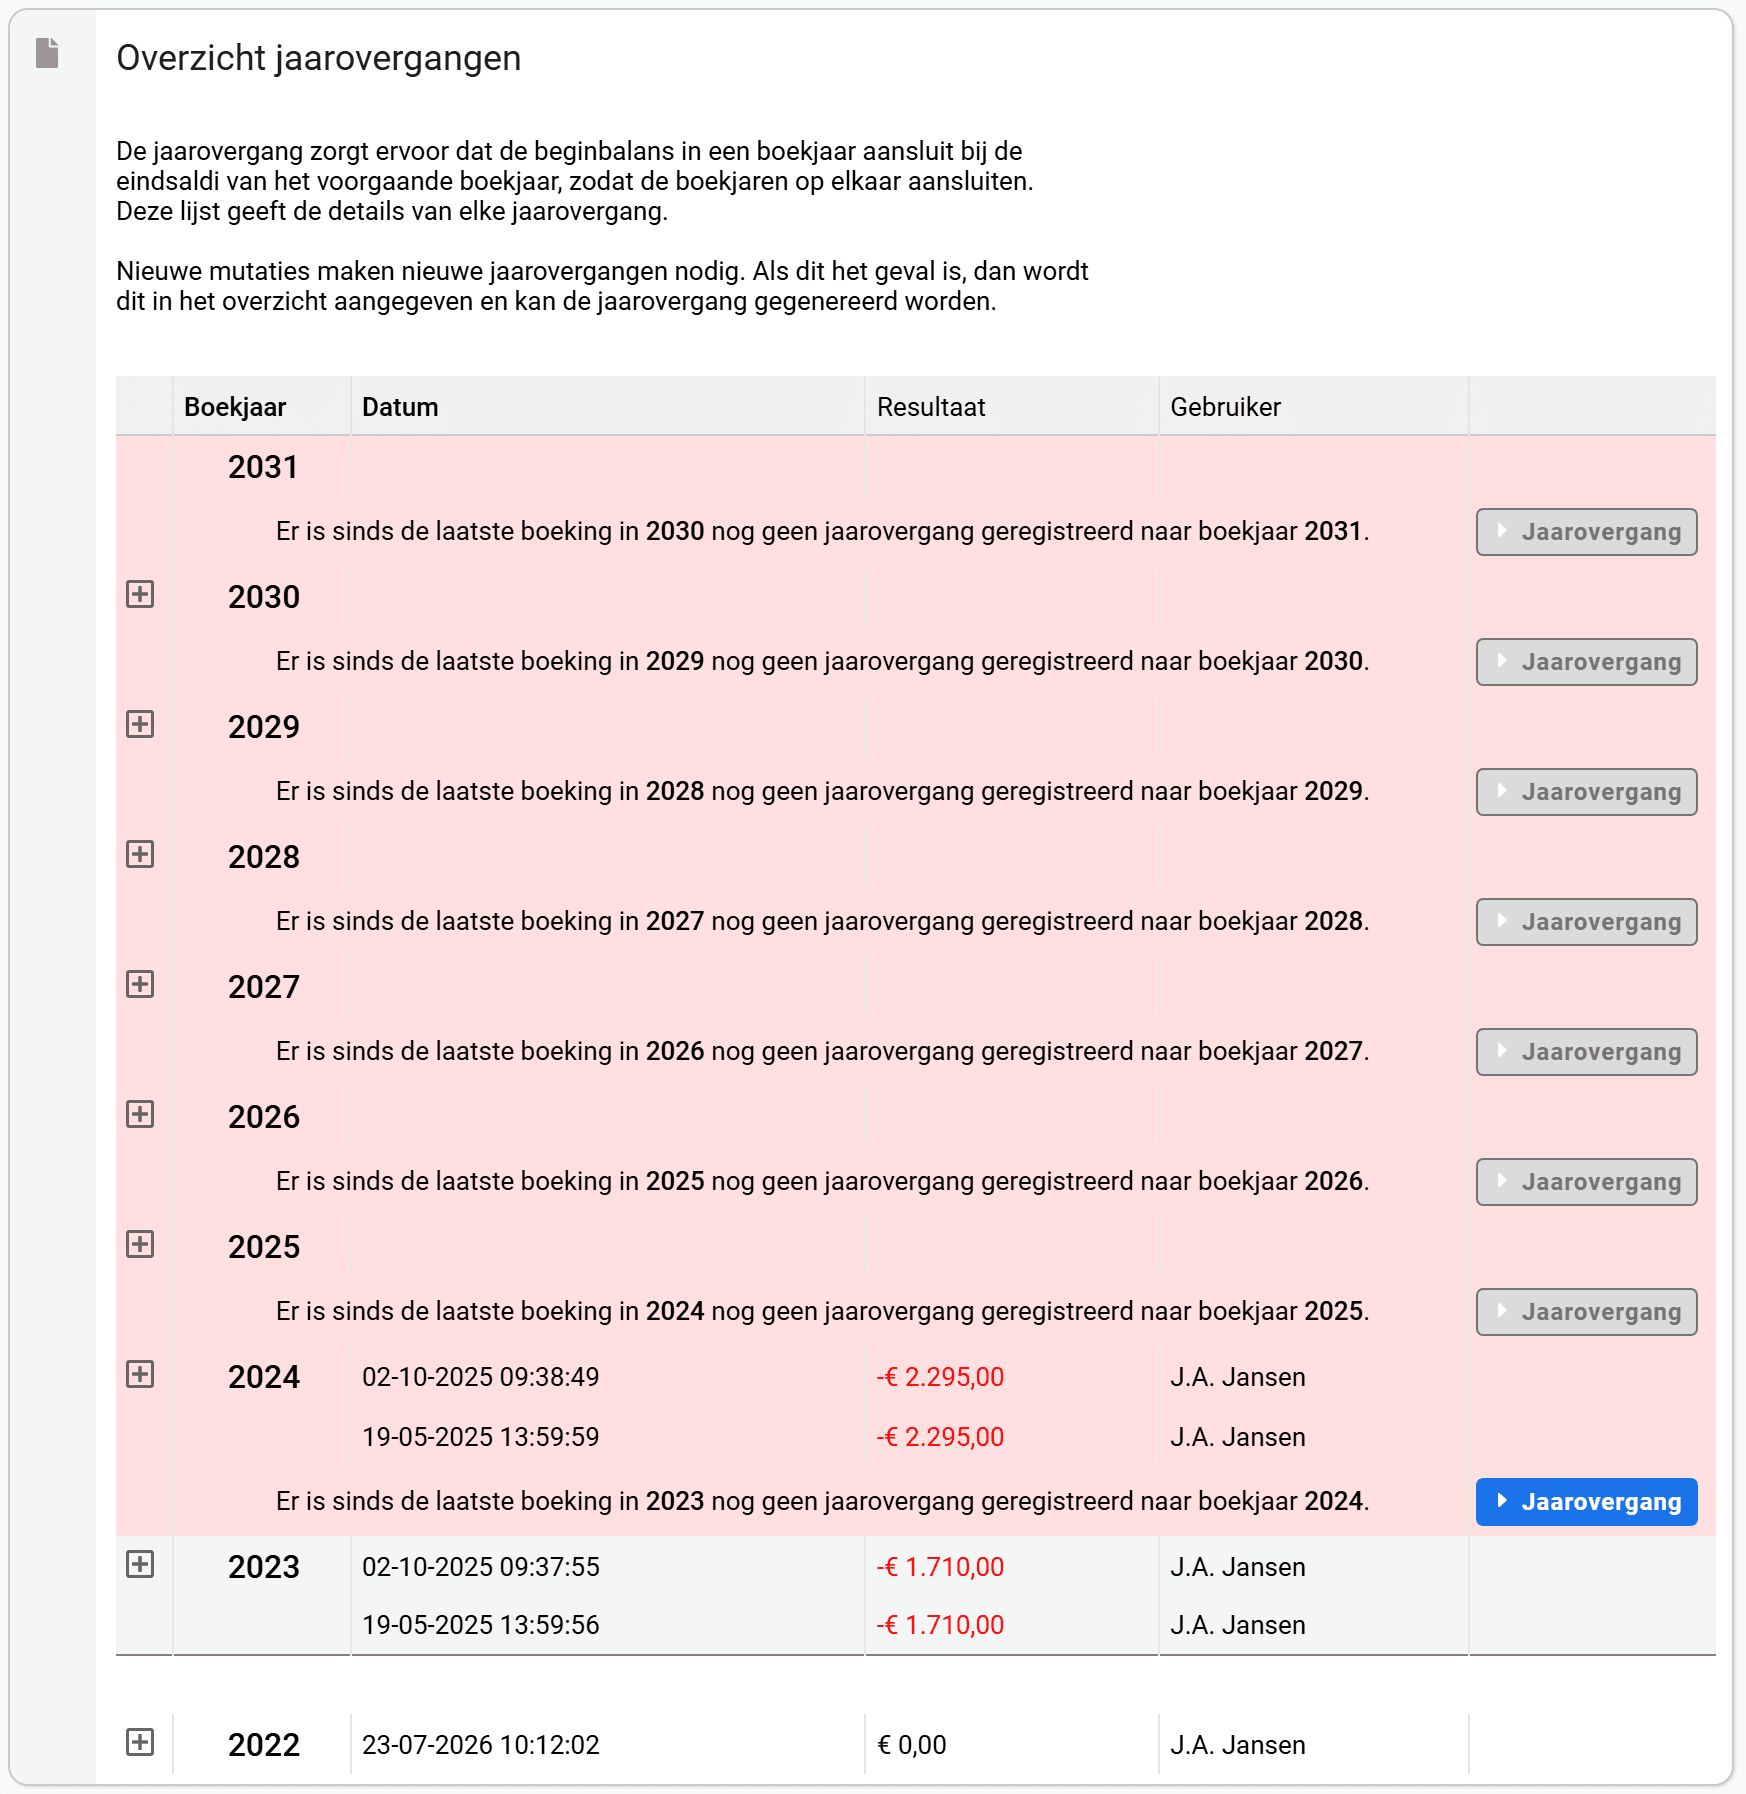Screen dimensions: 1746x1794
Task: Select the year 2031 cell
Action: click(263, 467)
